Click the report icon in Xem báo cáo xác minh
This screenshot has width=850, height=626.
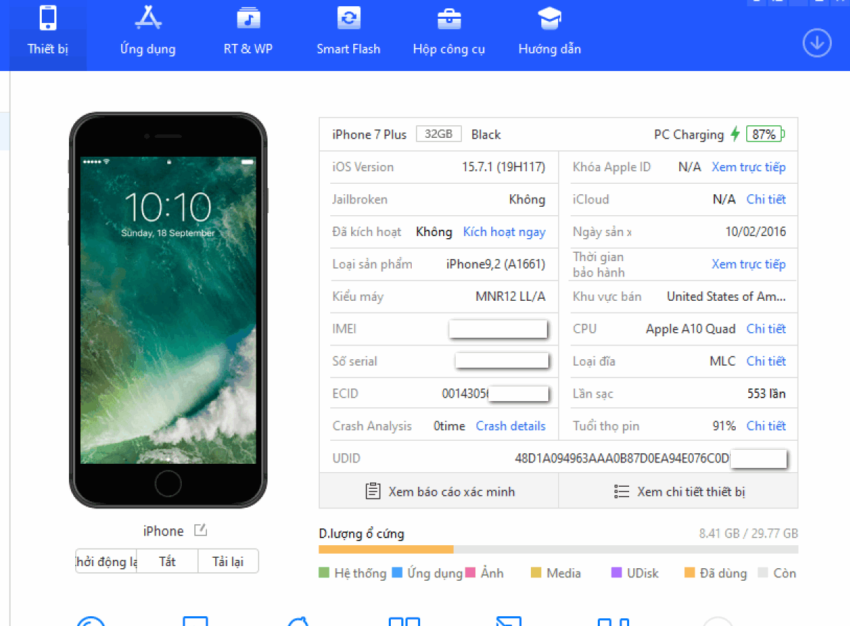370,491
